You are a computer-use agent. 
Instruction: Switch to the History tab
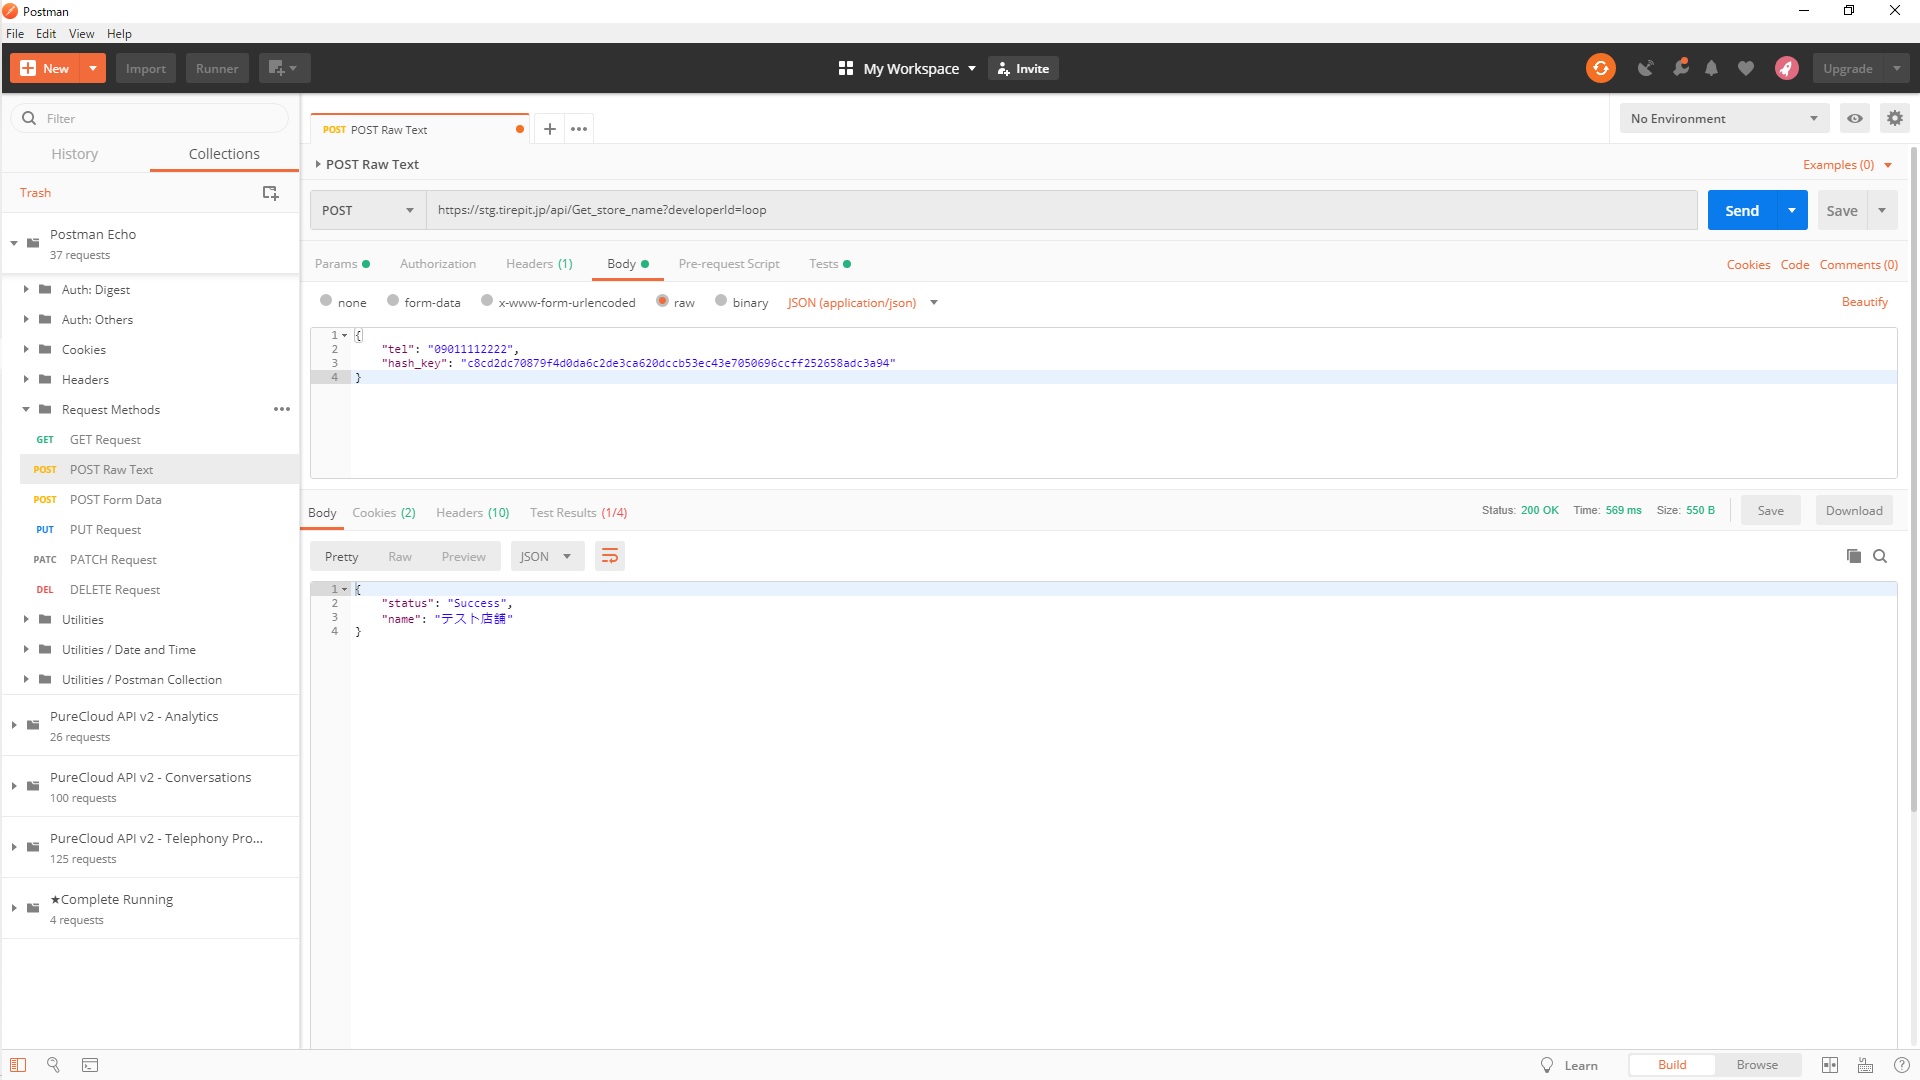(x=75, y=154)
